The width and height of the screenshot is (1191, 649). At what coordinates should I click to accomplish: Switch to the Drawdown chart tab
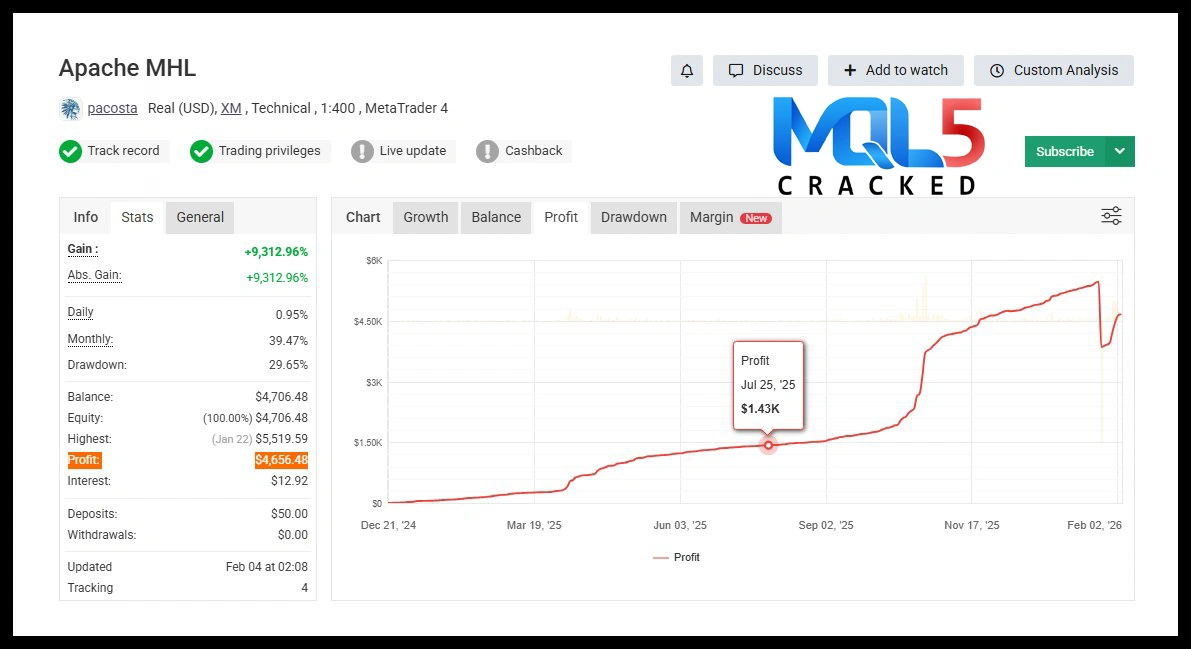[633, 217]
